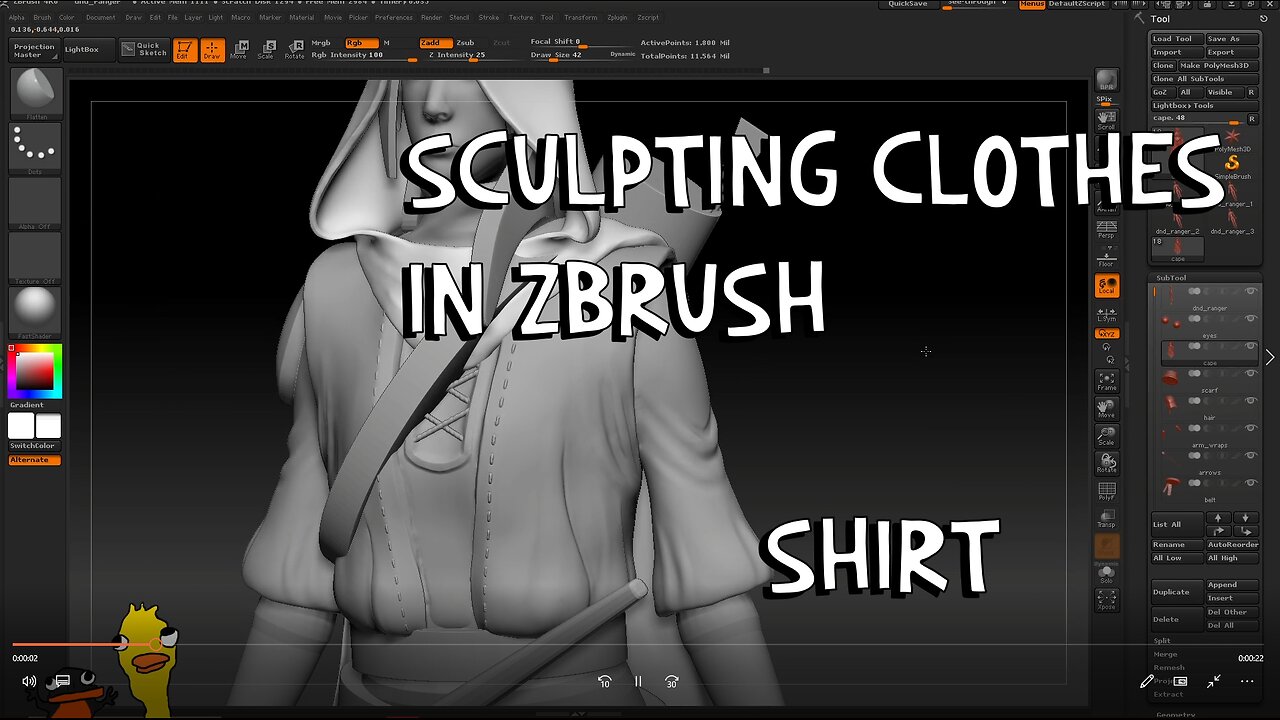The image size is (1280, 720).
Task: Select the PolyMesh3D star tool
Action: point(1232,138)
